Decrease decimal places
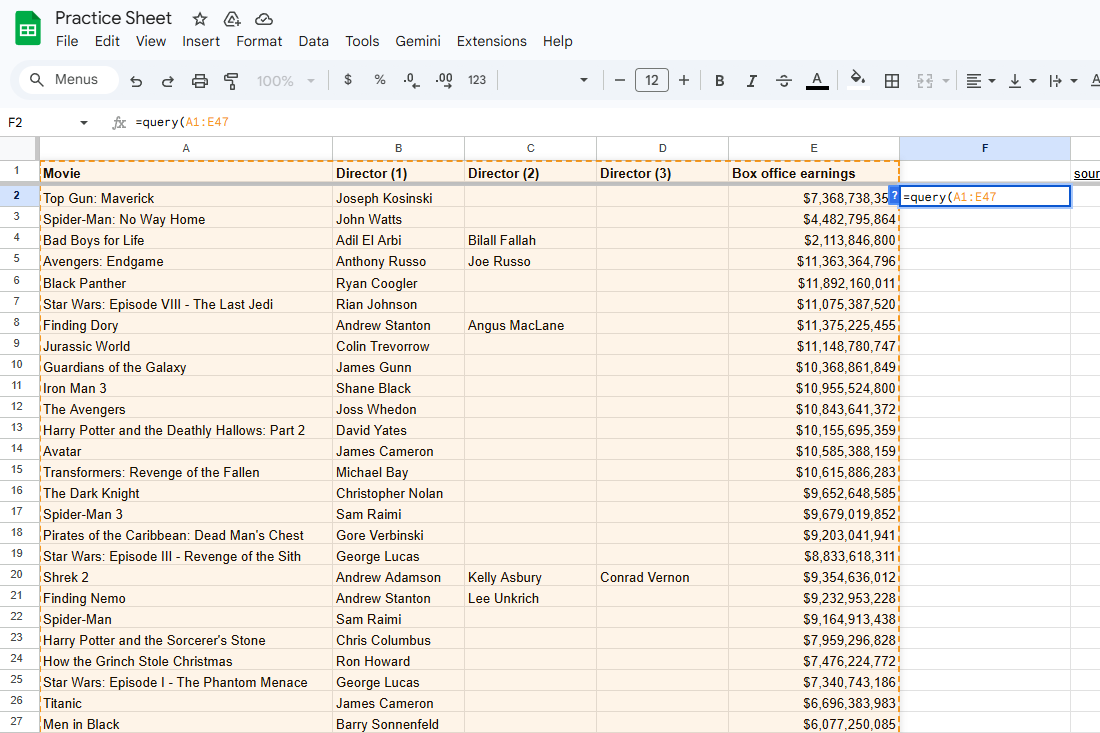This screenshot has height=733, width=1100. [x=411, y=79]
